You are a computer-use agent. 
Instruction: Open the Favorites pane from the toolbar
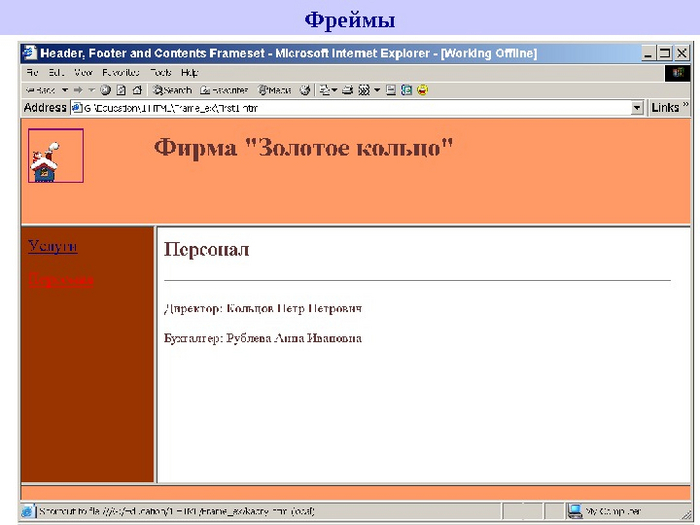[224, 90]
